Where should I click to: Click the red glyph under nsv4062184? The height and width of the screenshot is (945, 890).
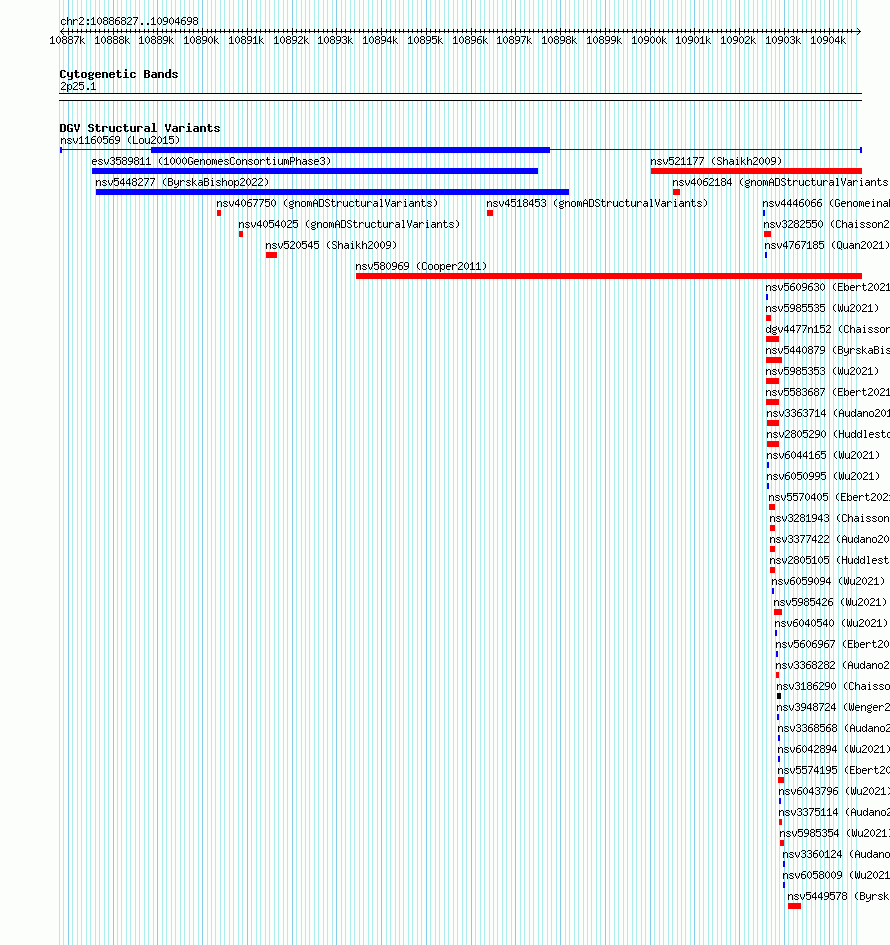coord(676,192)
